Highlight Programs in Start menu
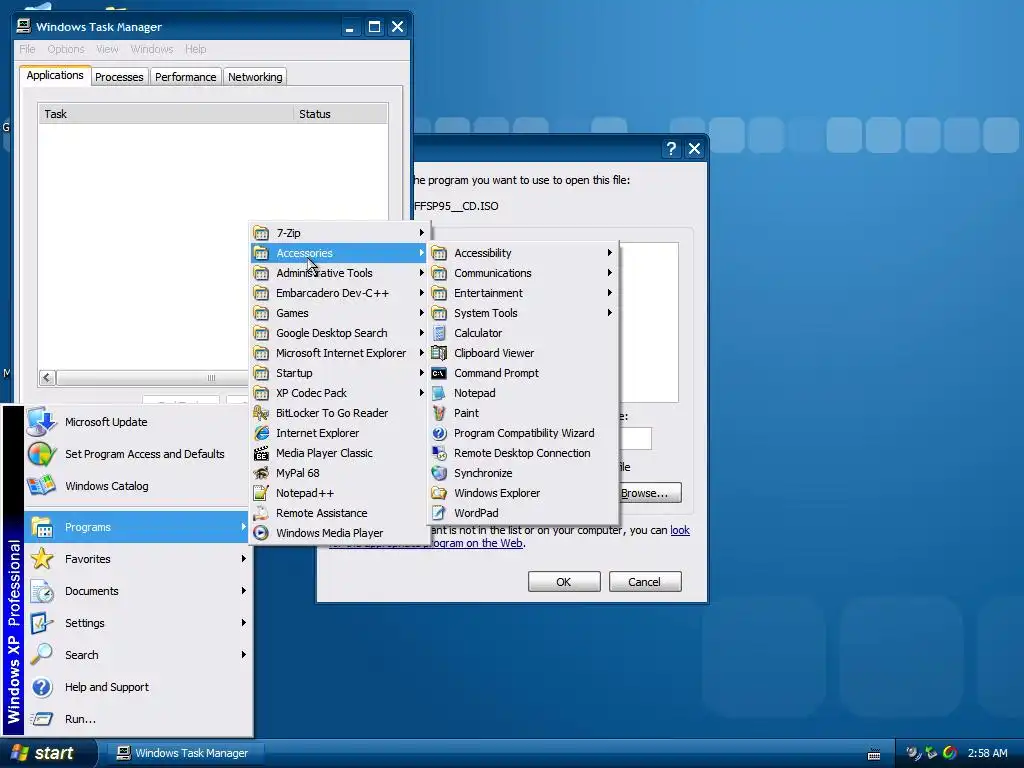 [138, 527]
